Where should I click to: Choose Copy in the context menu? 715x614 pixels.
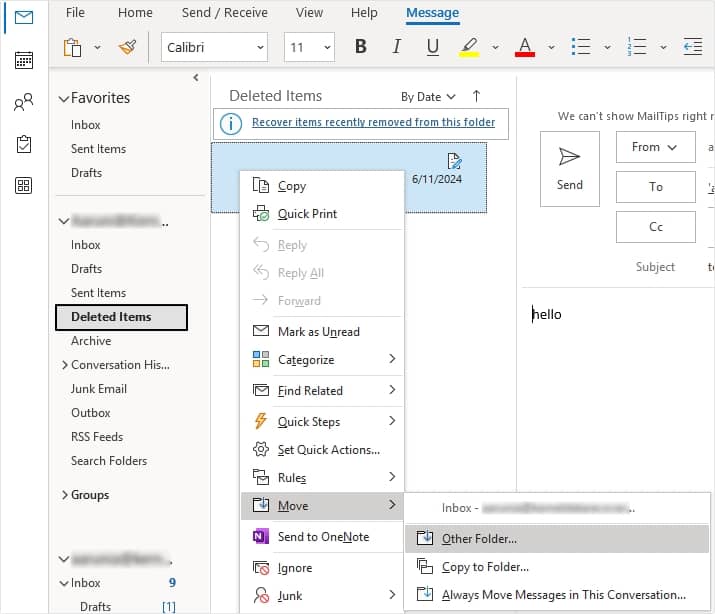tap(322, 186)
